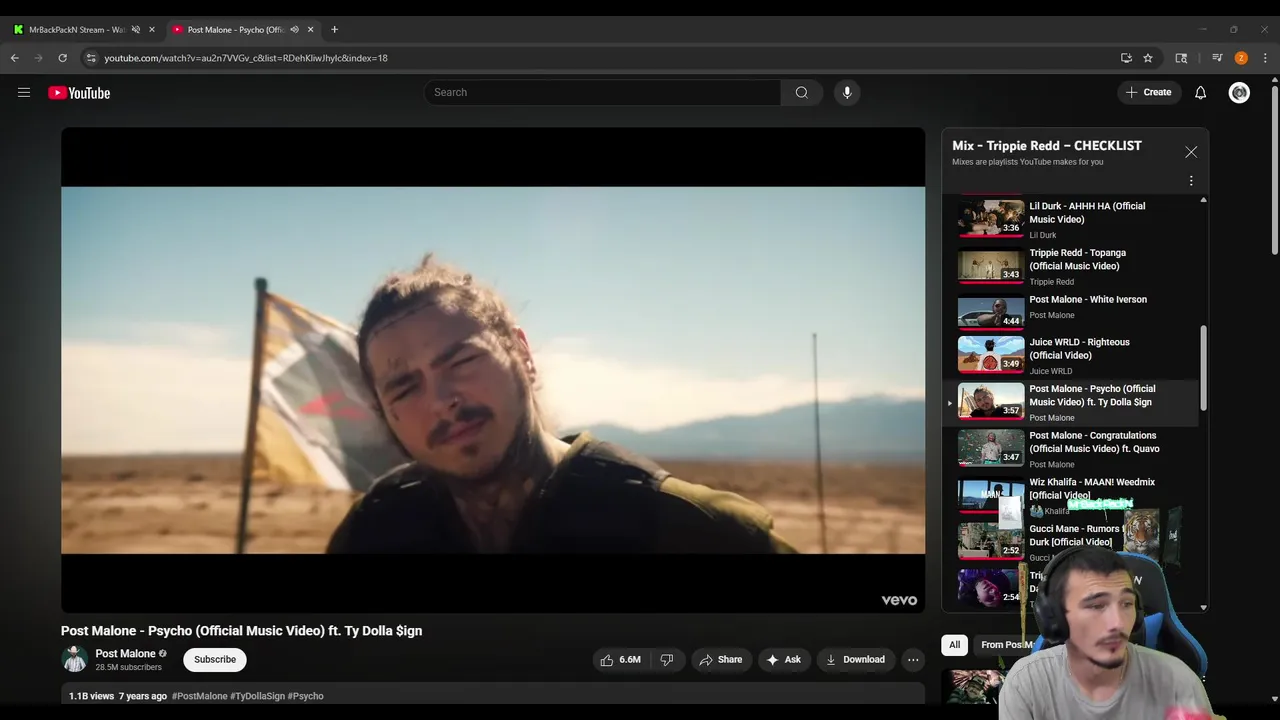Go to the YouTube home logo

tap(79, 93)
